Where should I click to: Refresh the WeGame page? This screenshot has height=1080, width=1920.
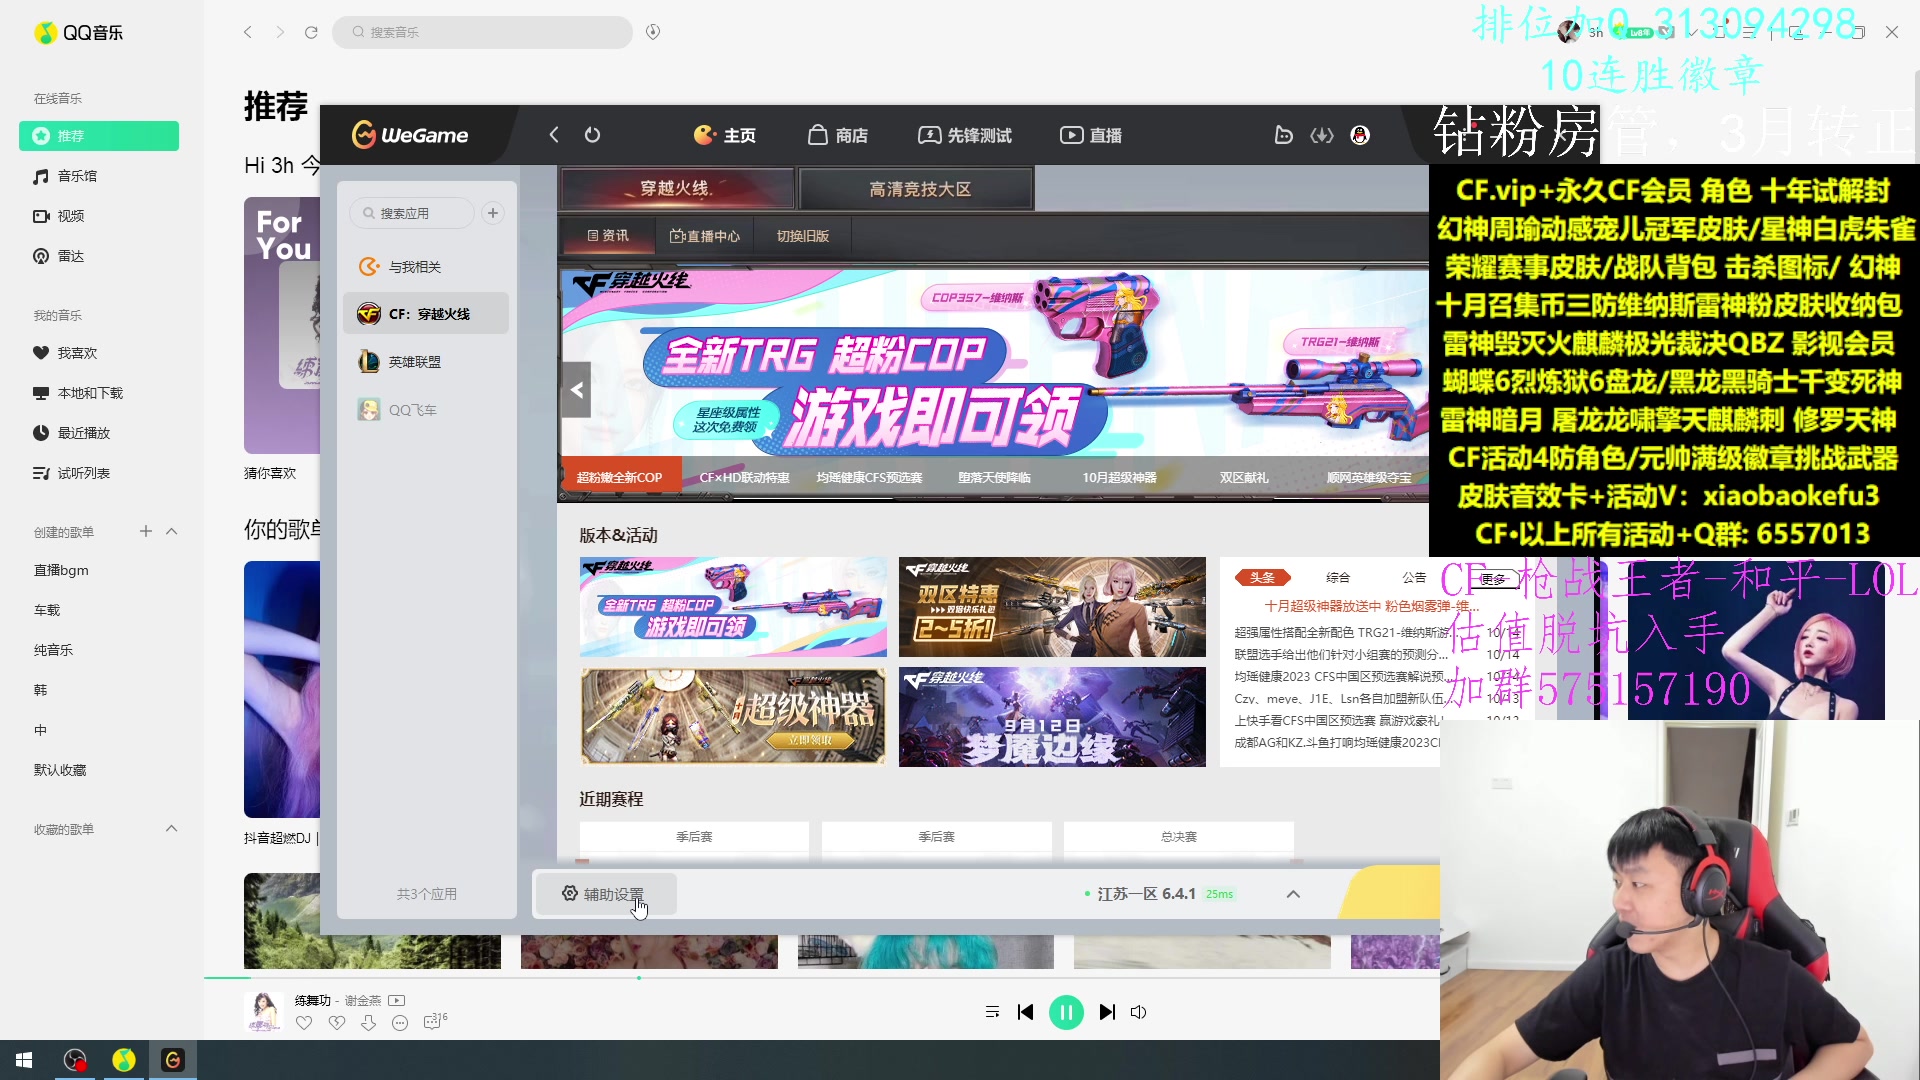[593, 135]
